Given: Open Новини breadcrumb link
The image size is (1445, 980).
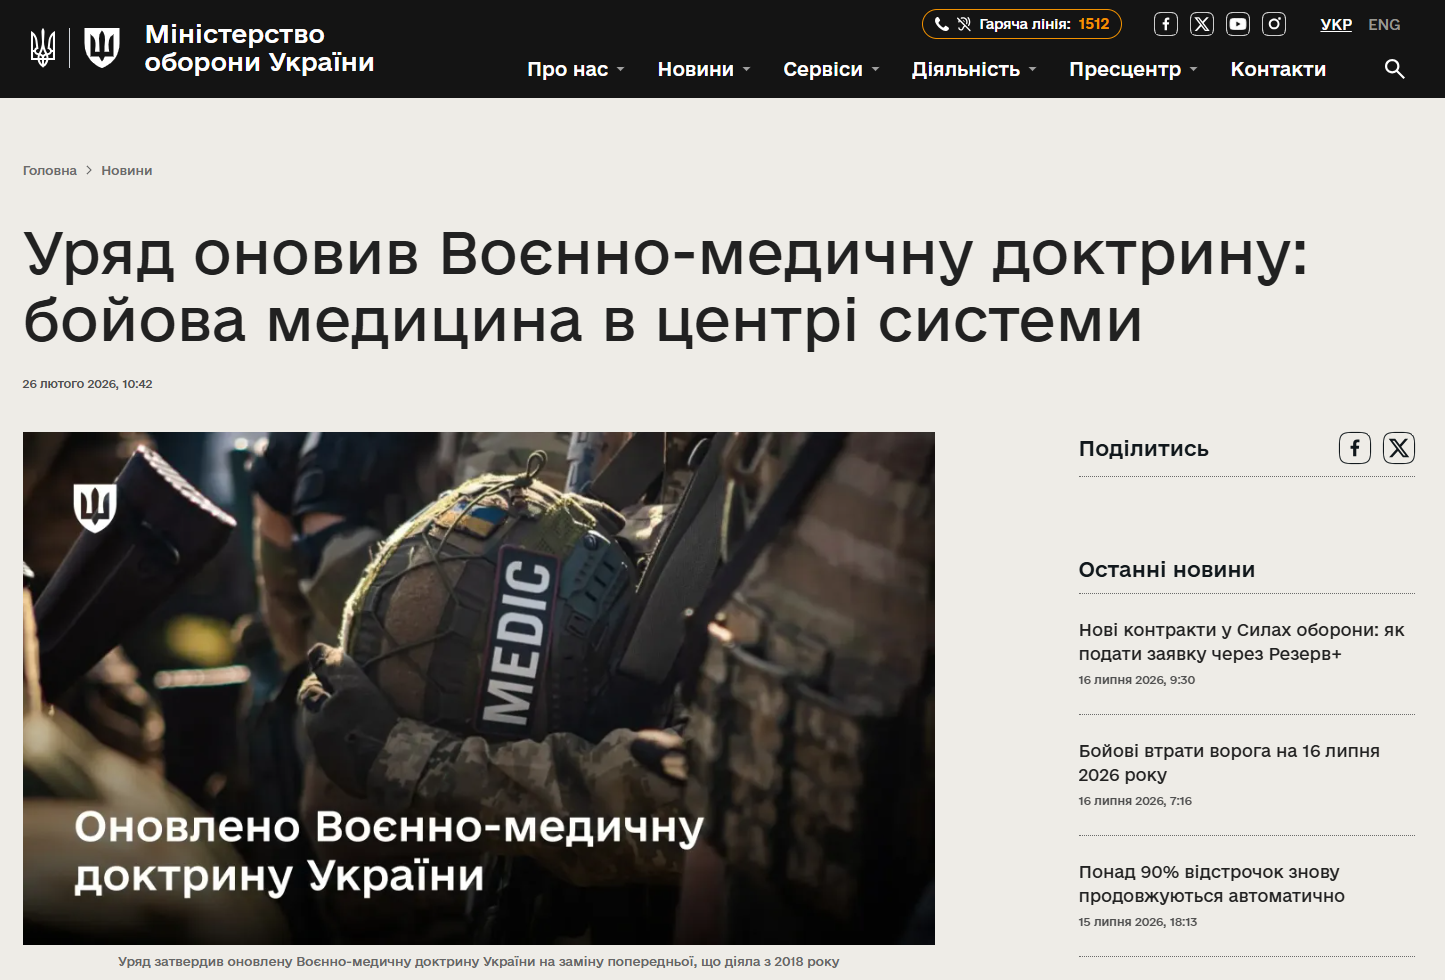Looking at the screenshot, I should tap(127, 171).
